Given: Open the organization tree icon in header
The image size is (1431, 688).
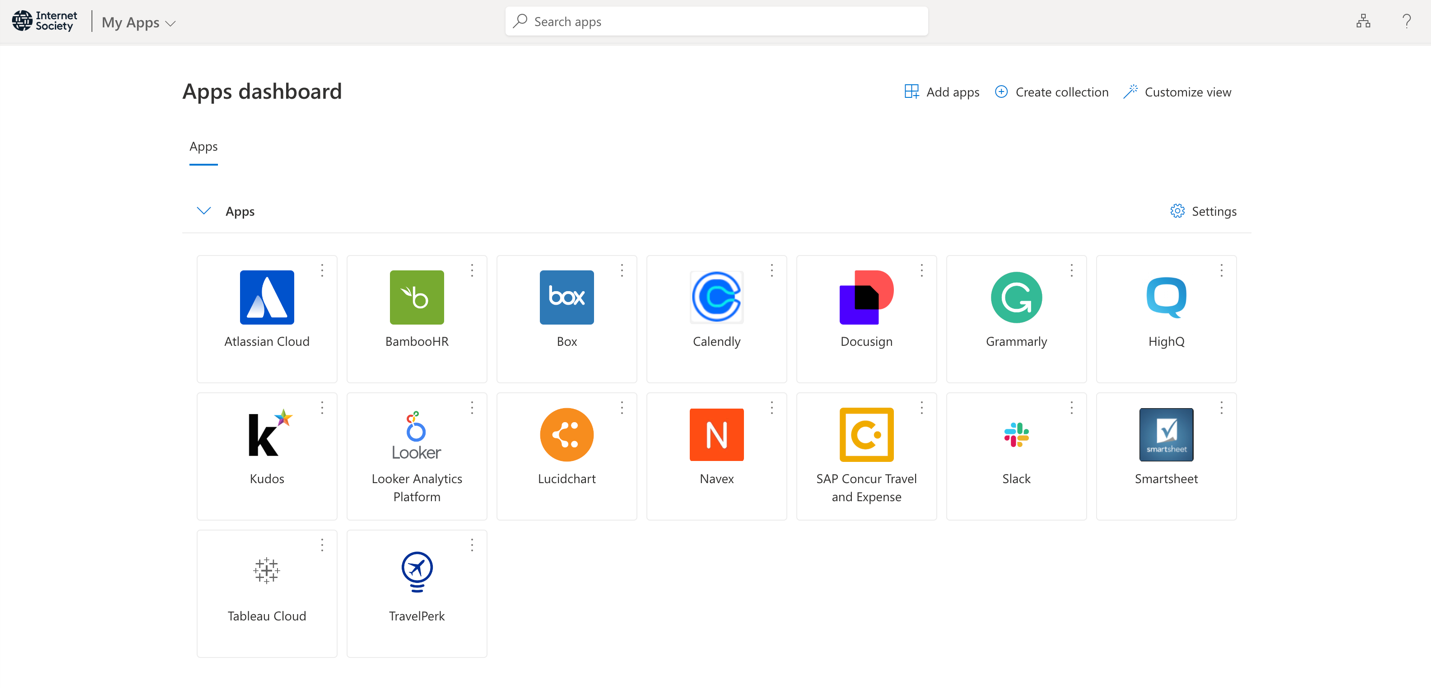Looking at the screenshot, I should [x=1363, y=21].
